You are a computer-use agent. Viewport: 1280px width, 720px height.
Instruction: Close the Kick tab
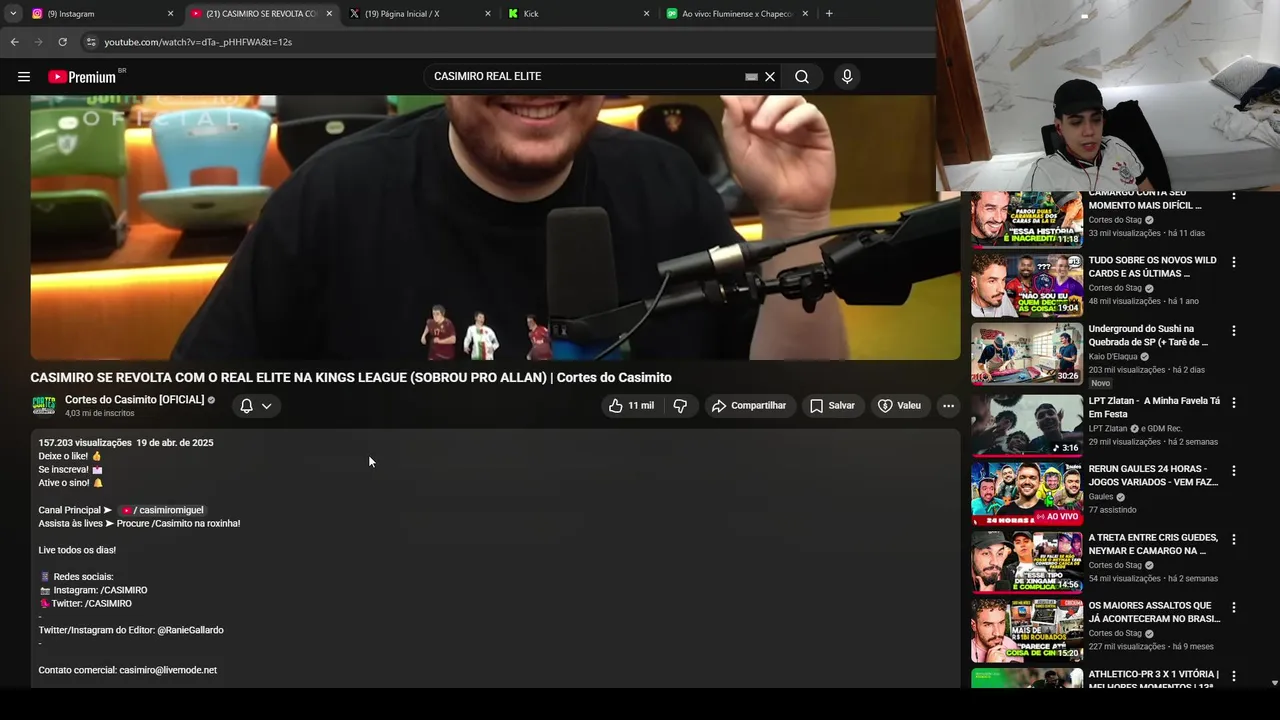[x=646, y=14]
